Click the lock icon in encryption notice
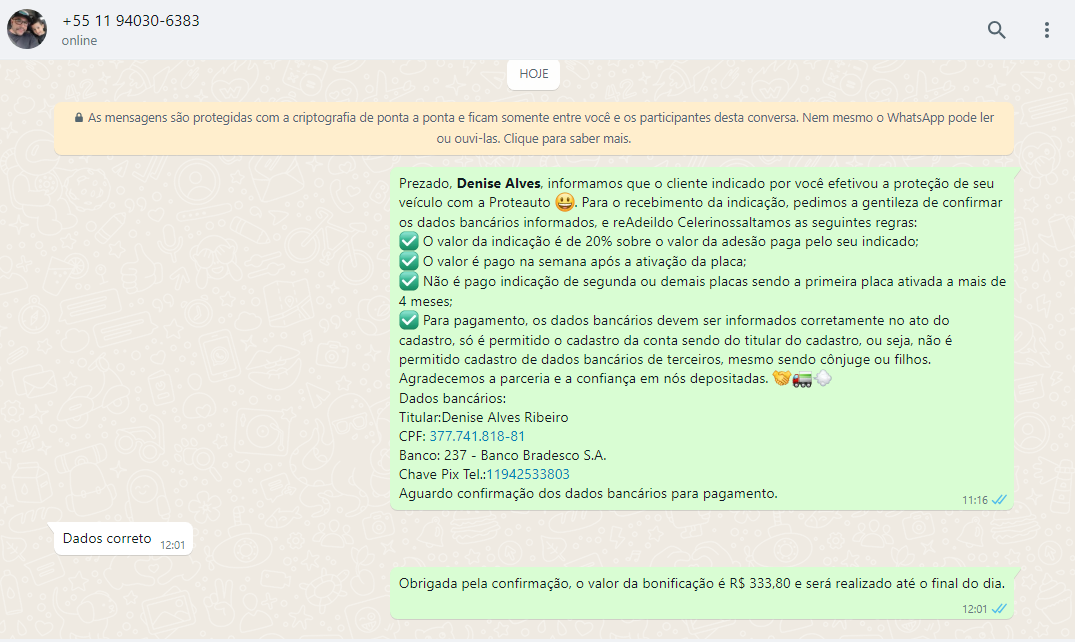This screenshot has width=1075, height=642. (78, 118)
